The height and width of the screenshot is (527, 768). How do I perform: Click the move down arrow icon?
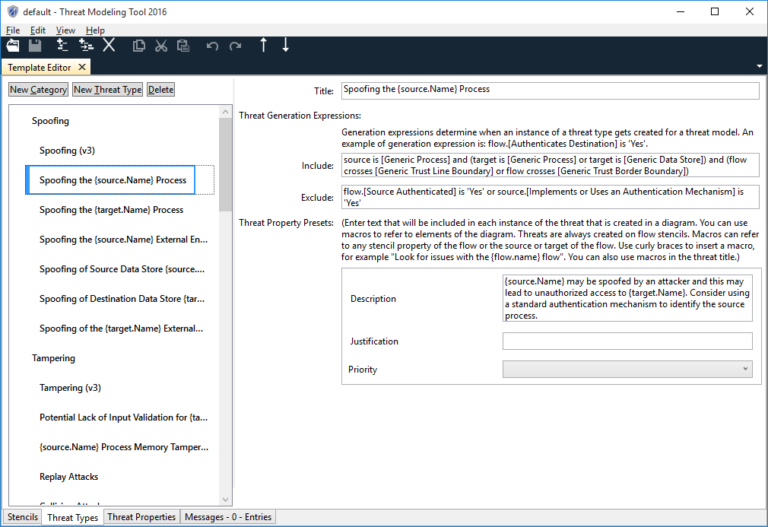[x=286, y=45]
